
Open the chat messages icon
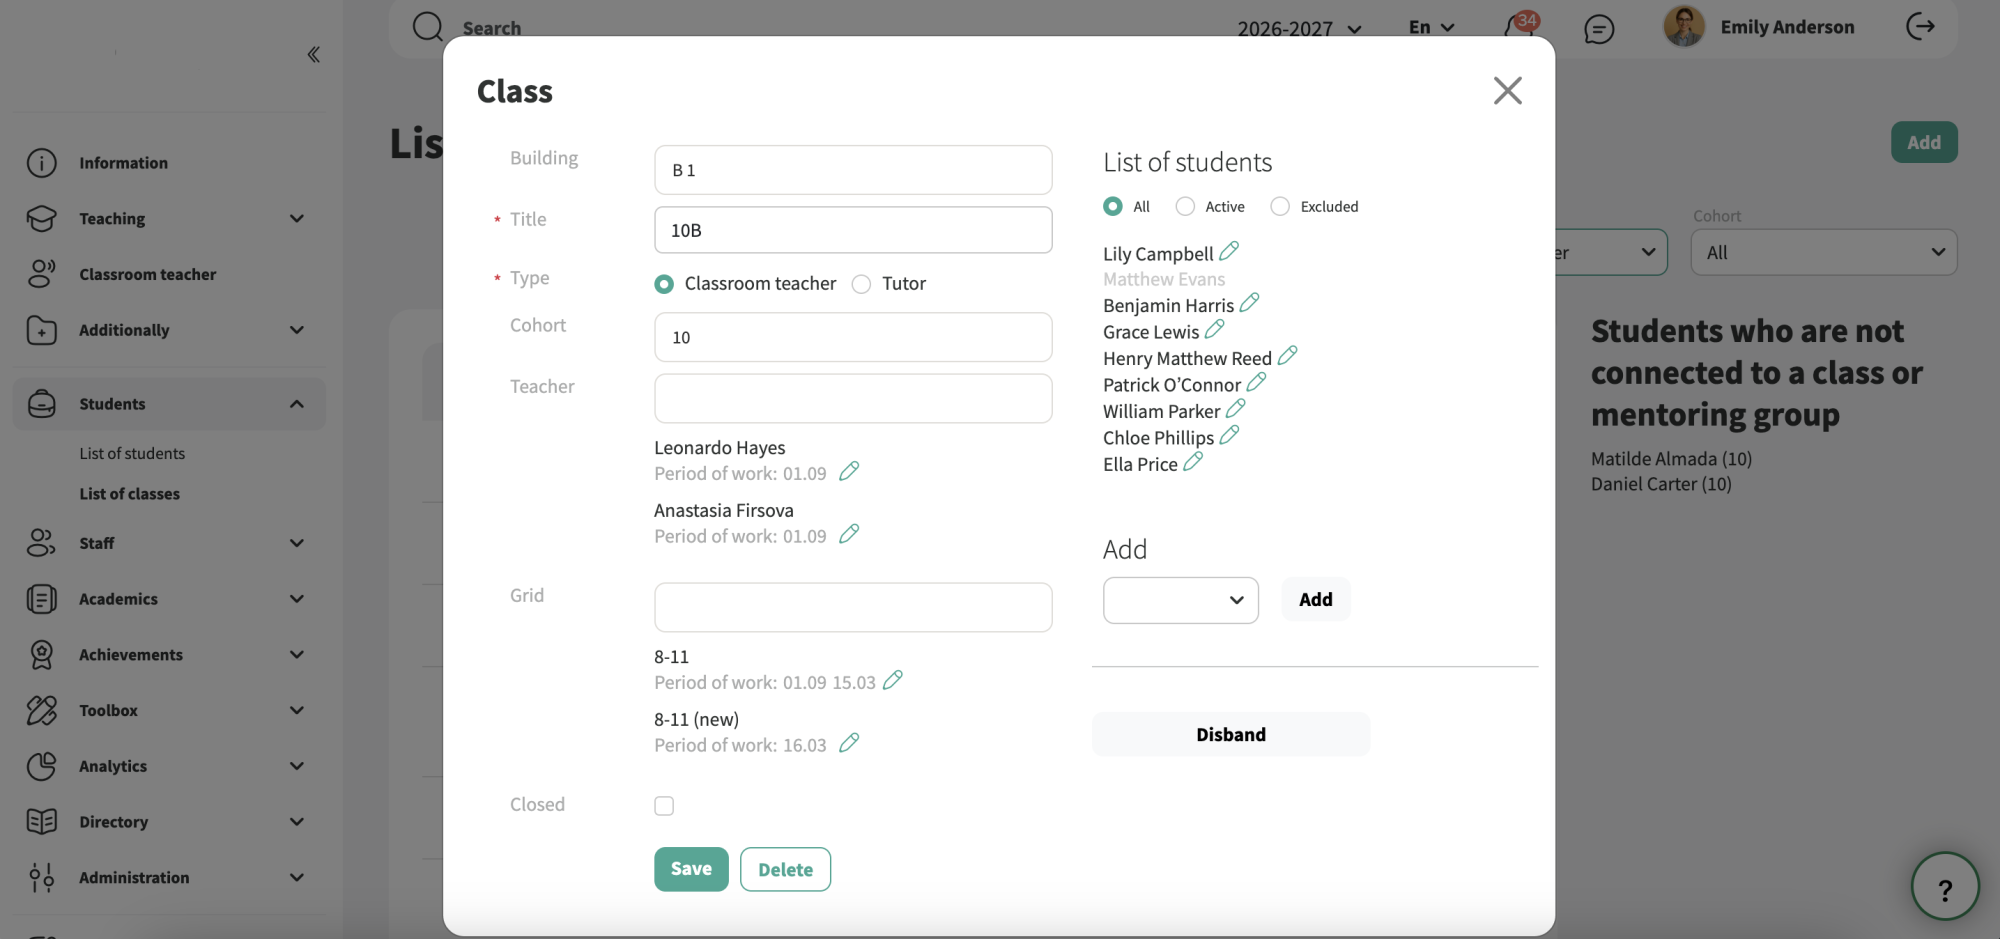point(1599,29)
